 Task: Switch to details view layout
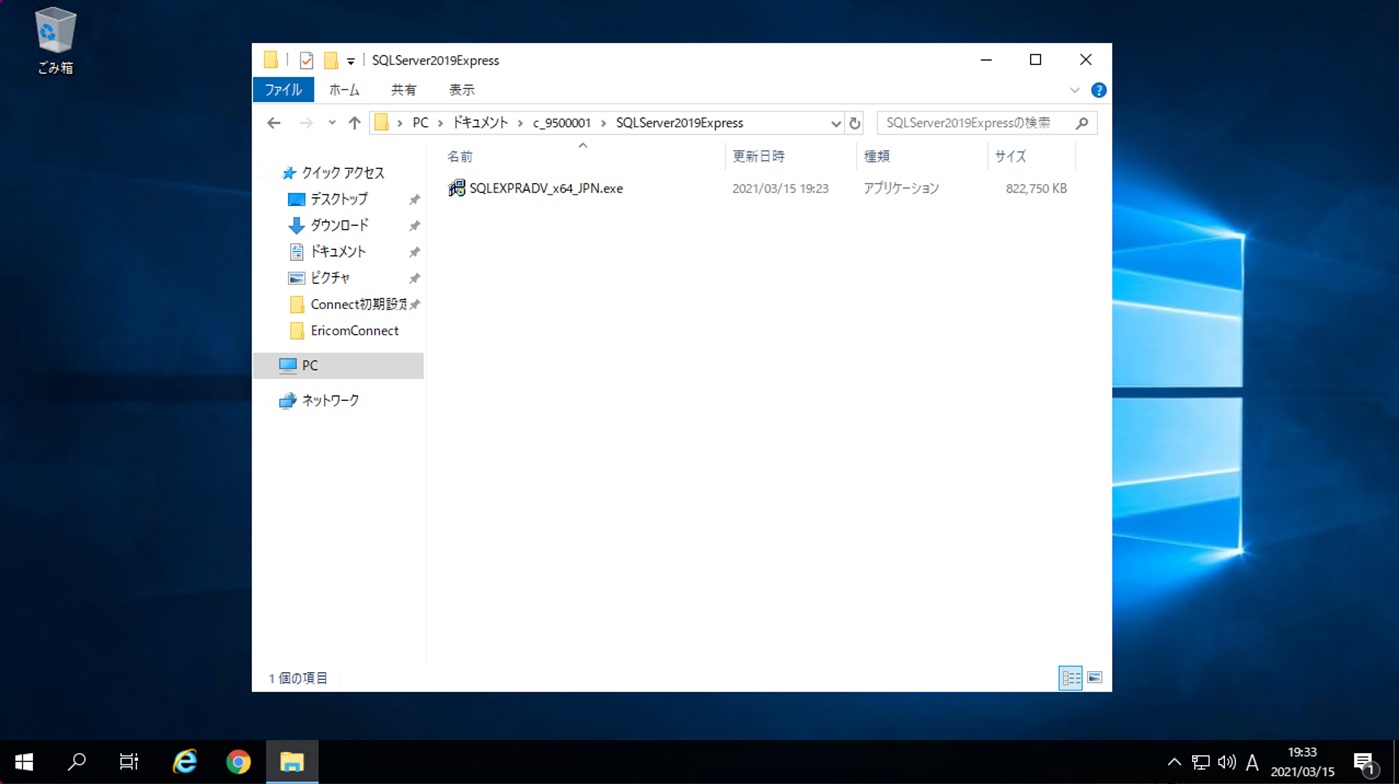tap(1070, 678)
